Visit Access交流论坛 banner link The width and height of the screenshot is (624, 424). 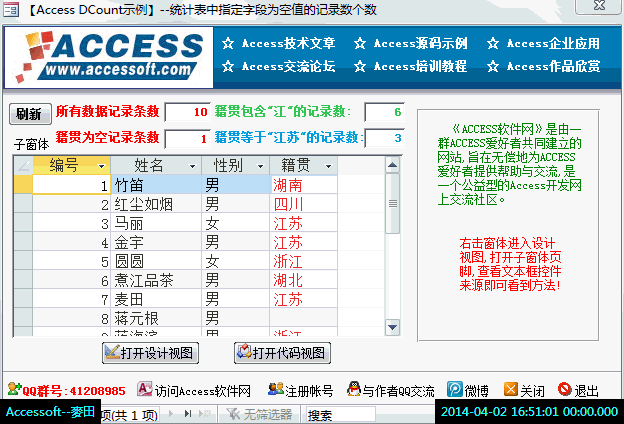[x=289, y=66]
